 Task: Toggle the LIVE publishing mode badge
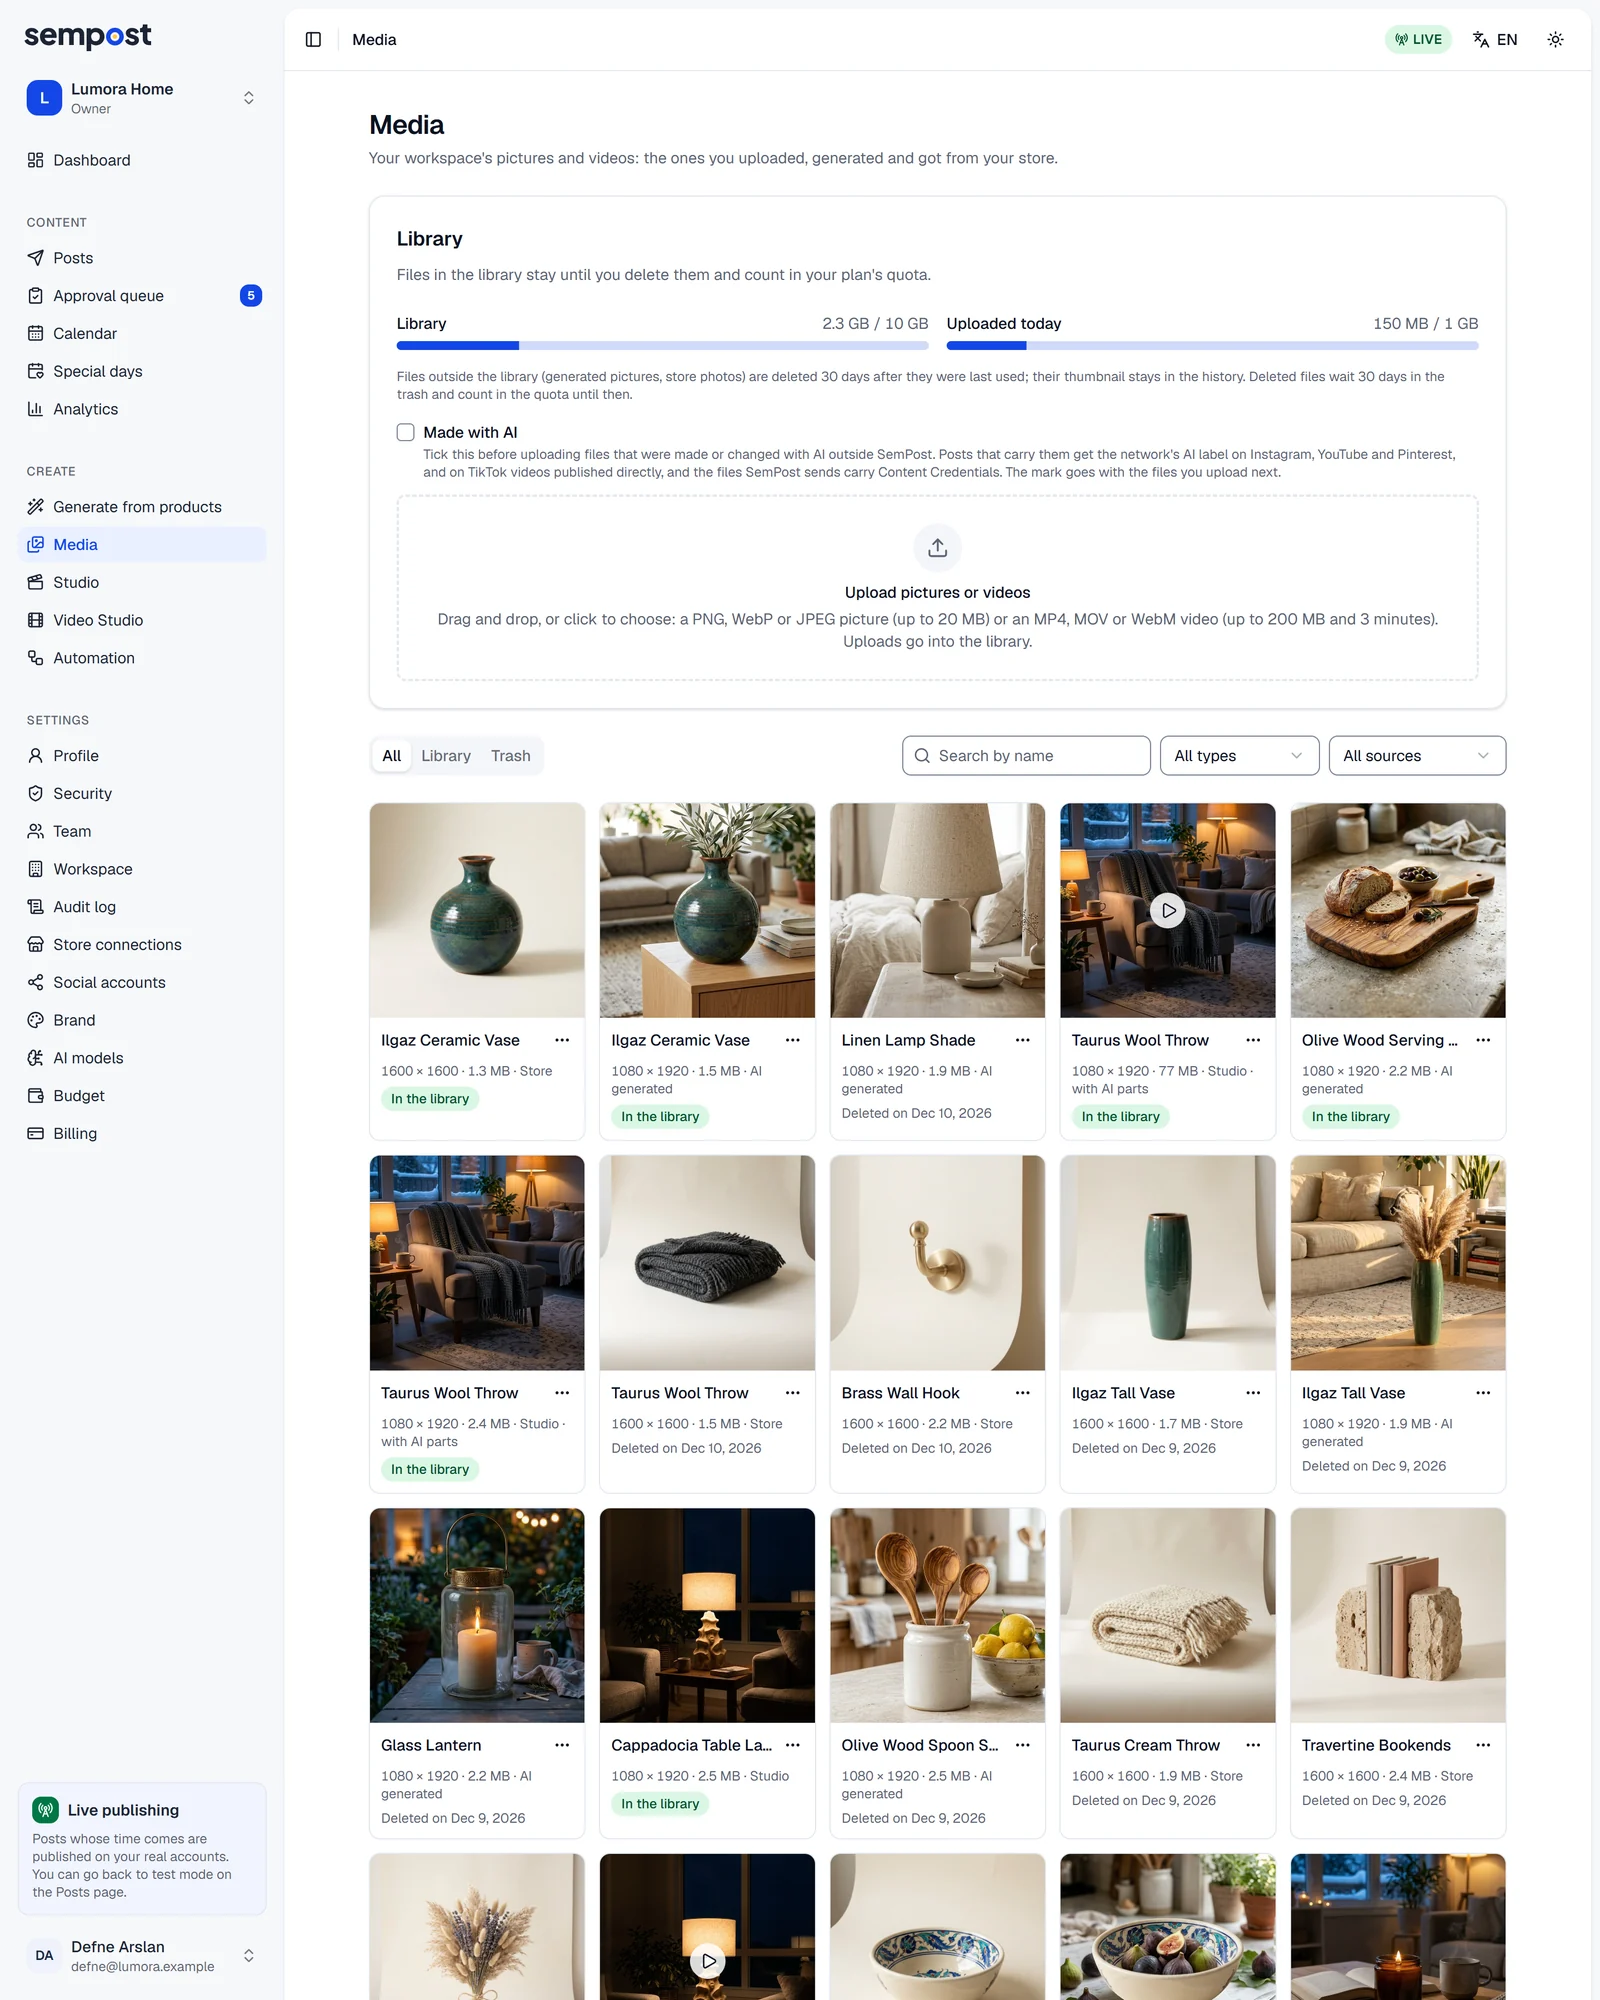click(x=1418, y=40)
